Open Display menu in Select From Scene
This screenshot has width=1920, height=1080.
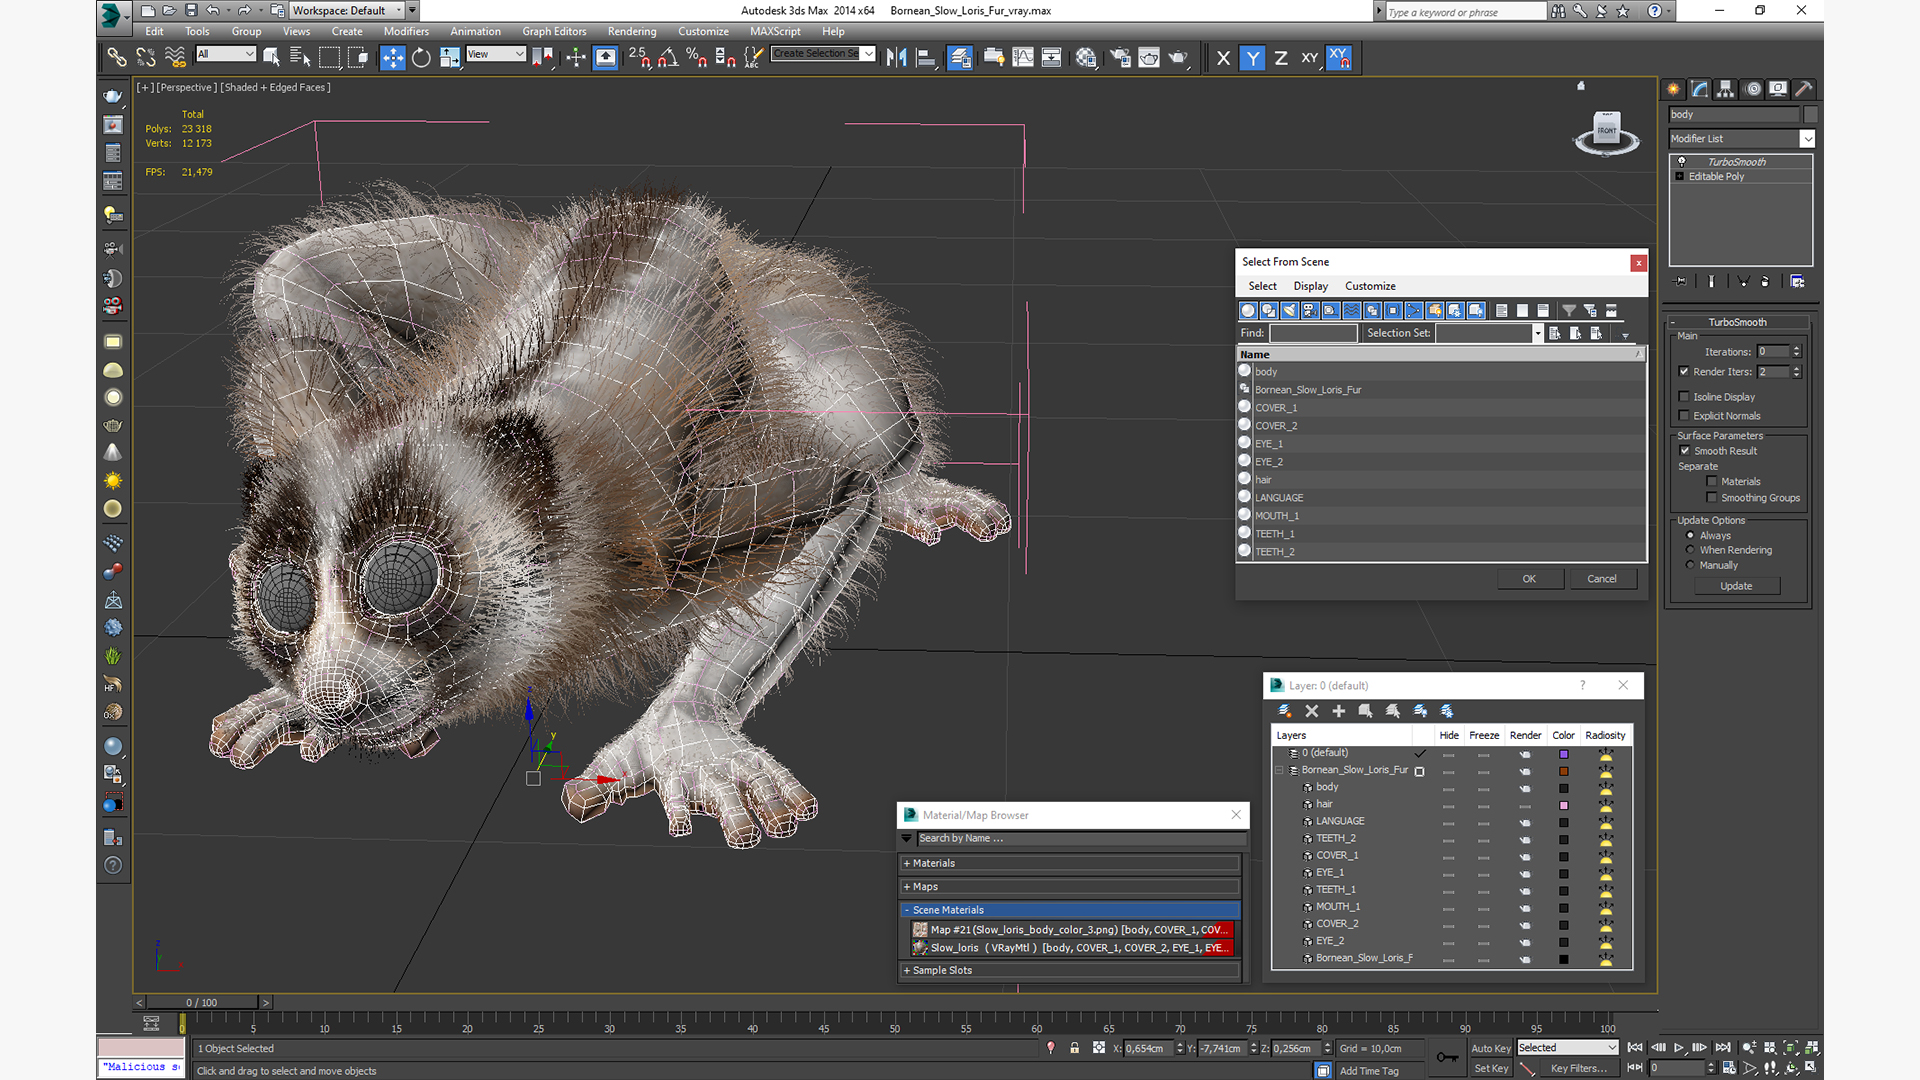point(1310,286)
